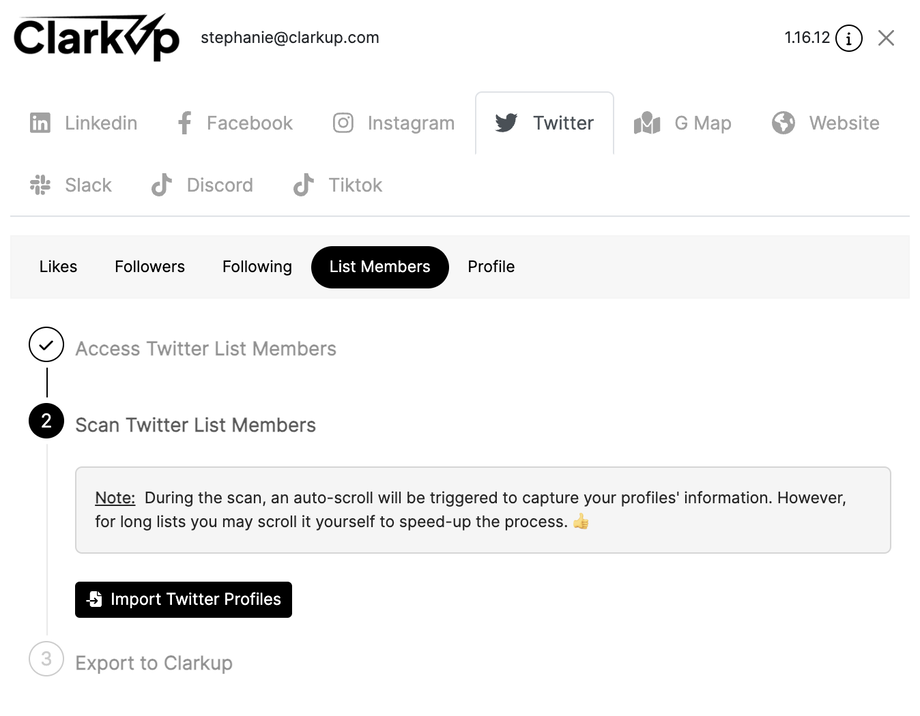Click the Instagram camera icon
This screenshot has height=716, width=920.
pyautogui.click(x=343, y=123)
